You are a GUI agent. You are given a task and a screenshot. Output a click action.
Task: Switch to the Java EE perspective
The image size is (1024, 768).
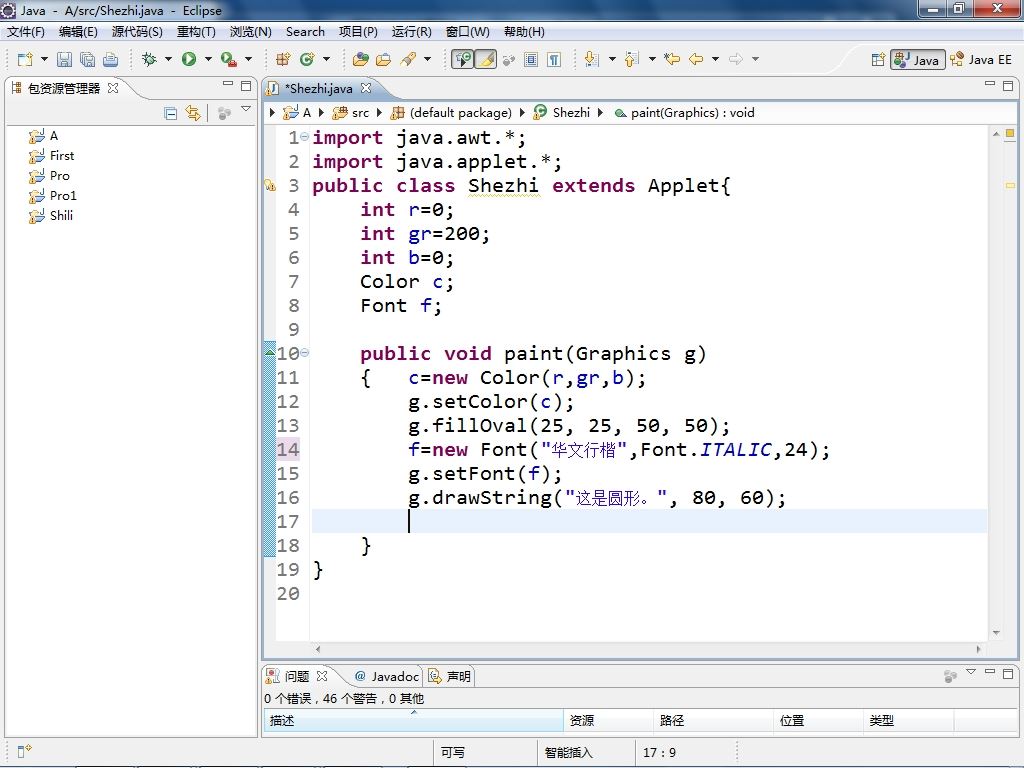point(981,60)
